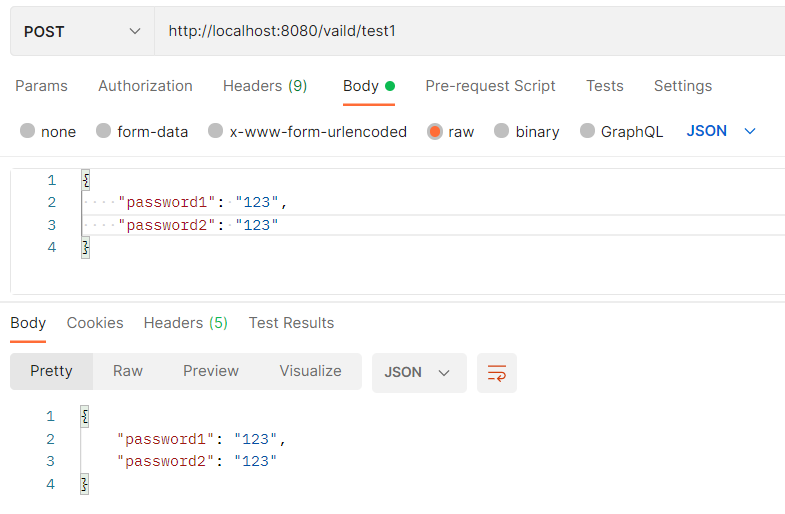Open the POST method dropdown
The width and height of the screenshot is (785, 514).
82,32
